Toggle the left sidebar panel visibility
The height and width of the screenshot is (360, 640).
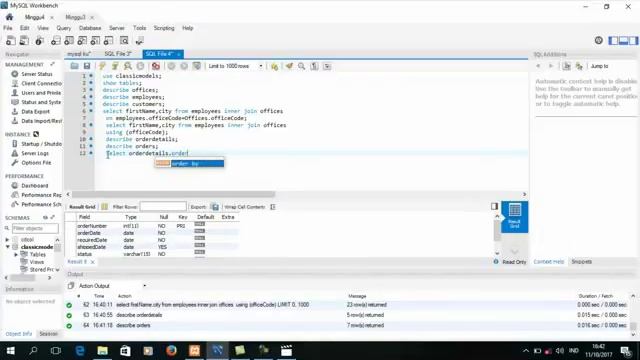coord(613,40)
